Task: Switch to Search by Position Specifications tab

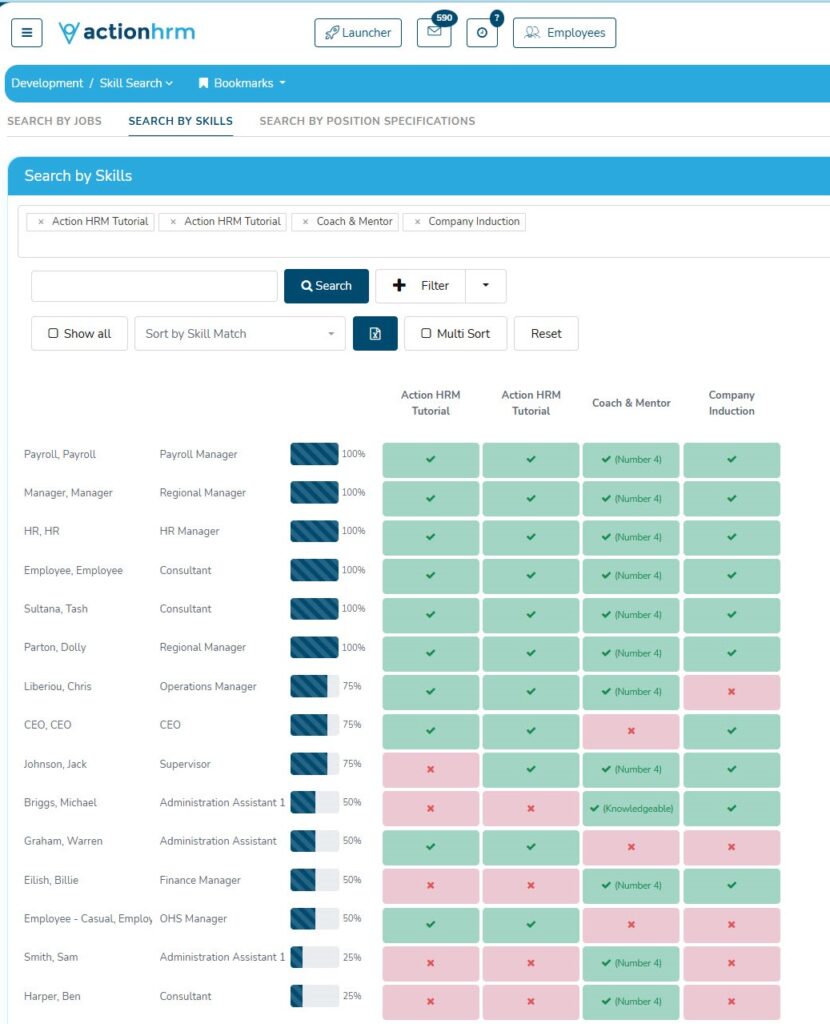Action: coord(367,121)
